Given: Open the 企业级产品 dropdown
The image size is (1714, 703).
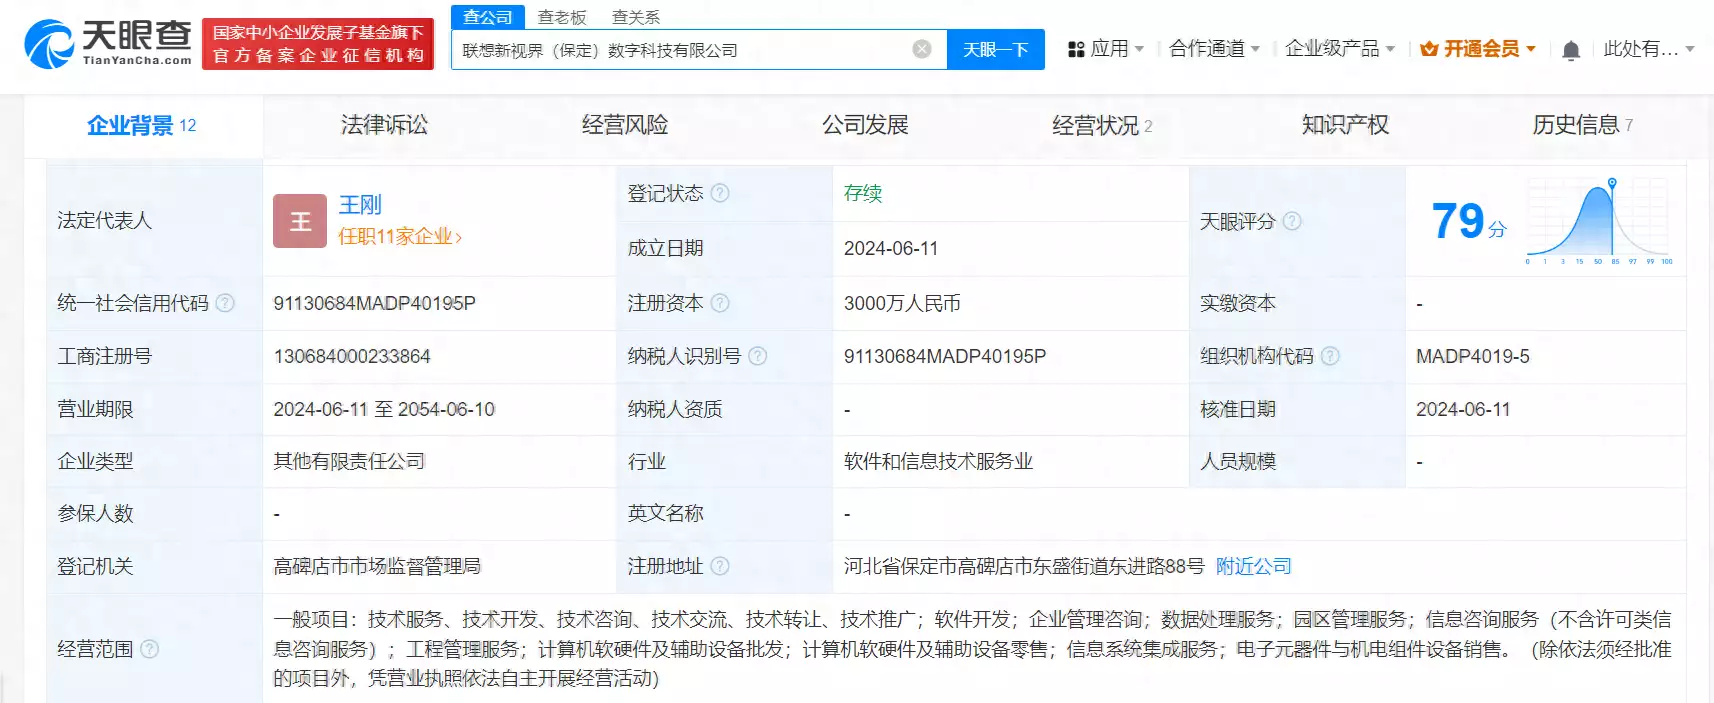Looking at the screenshot, I should pos(1339,49).
